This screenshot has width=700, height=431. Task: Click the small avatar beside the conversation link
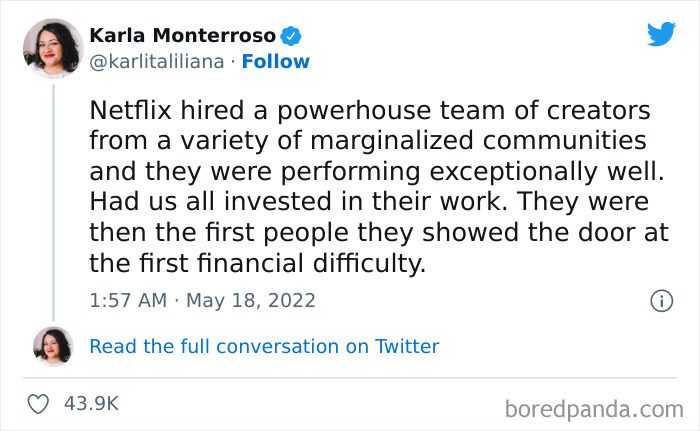[x=52, y=346]
